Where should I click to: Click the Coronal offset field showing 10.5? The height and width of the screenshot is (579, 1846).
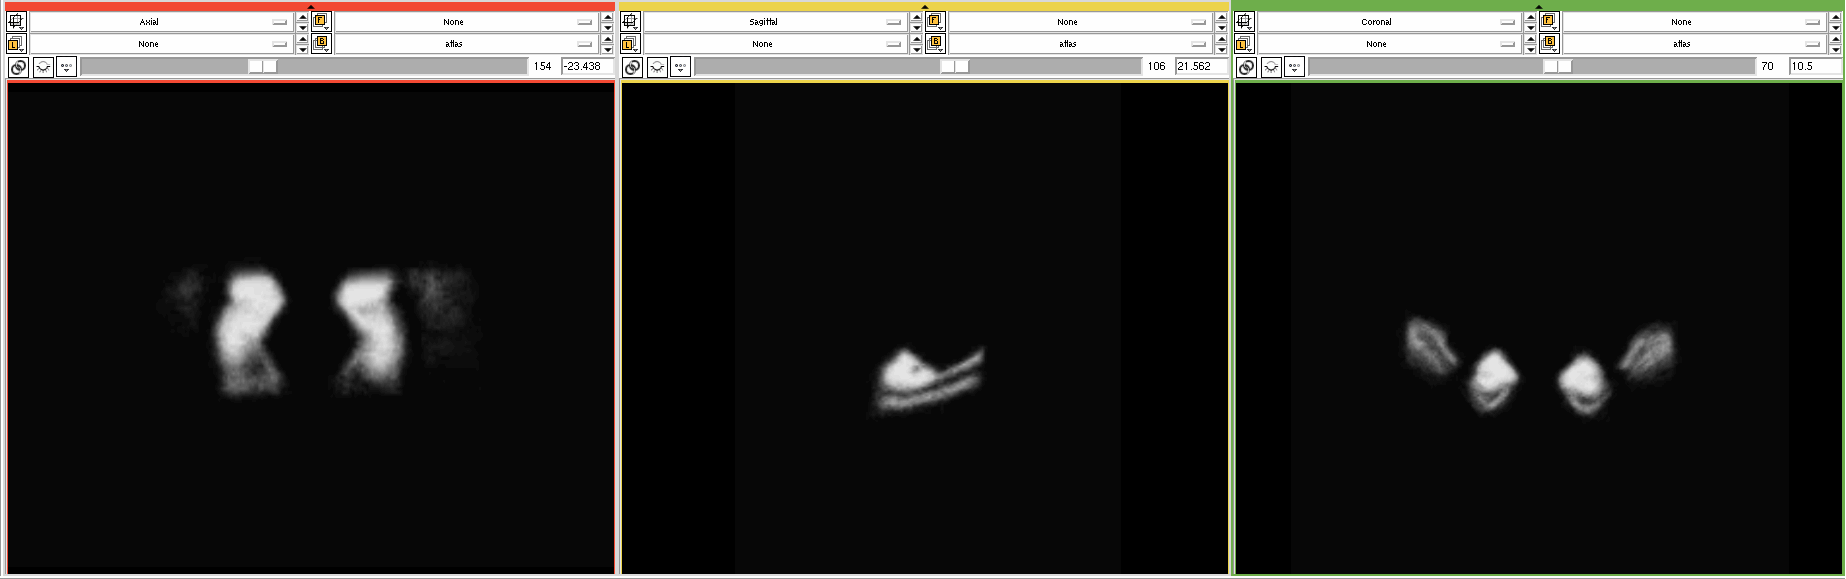[1813, 67]
